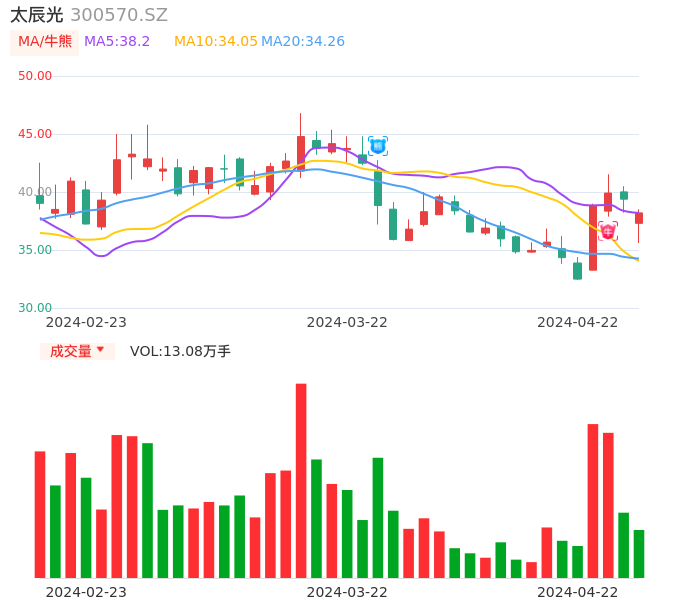Click the 2024-02-23 date on price axis
This screenshot has height=606, width=686.
[x=86, y=322]
